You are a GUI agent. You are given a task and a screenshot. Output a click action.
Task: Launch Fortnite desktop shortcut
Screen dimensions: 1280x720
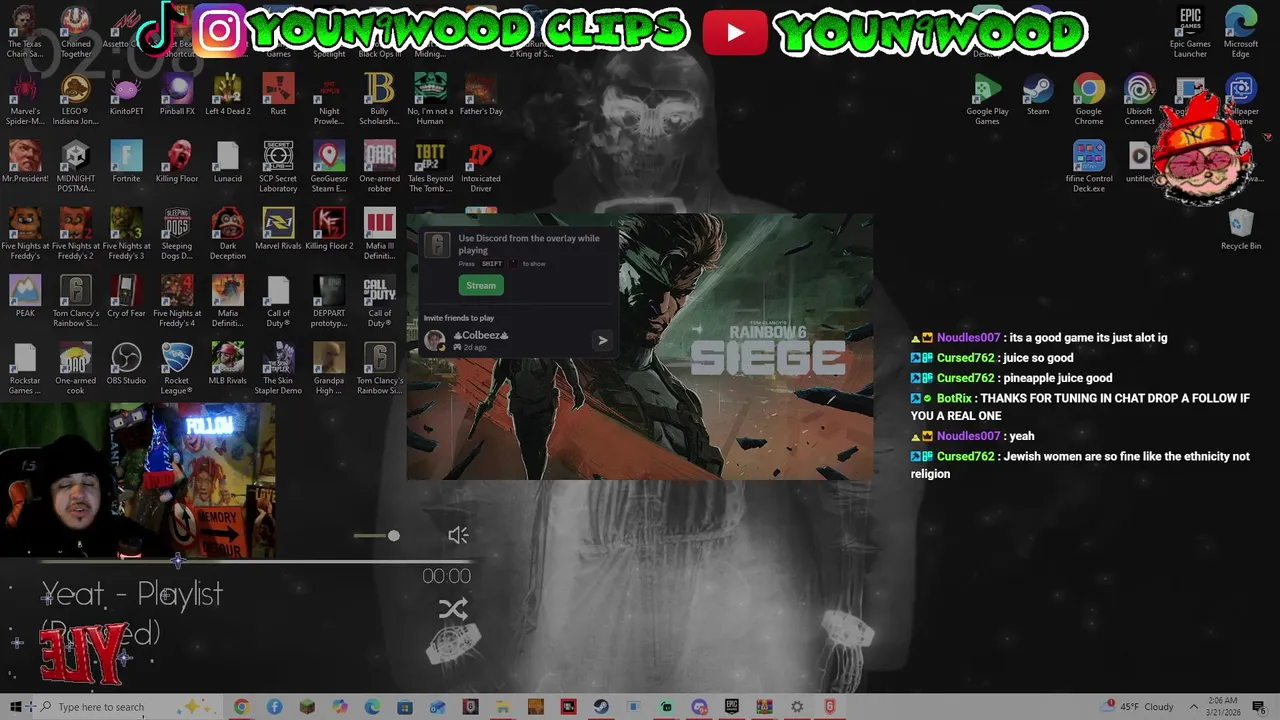pos(126,163)
